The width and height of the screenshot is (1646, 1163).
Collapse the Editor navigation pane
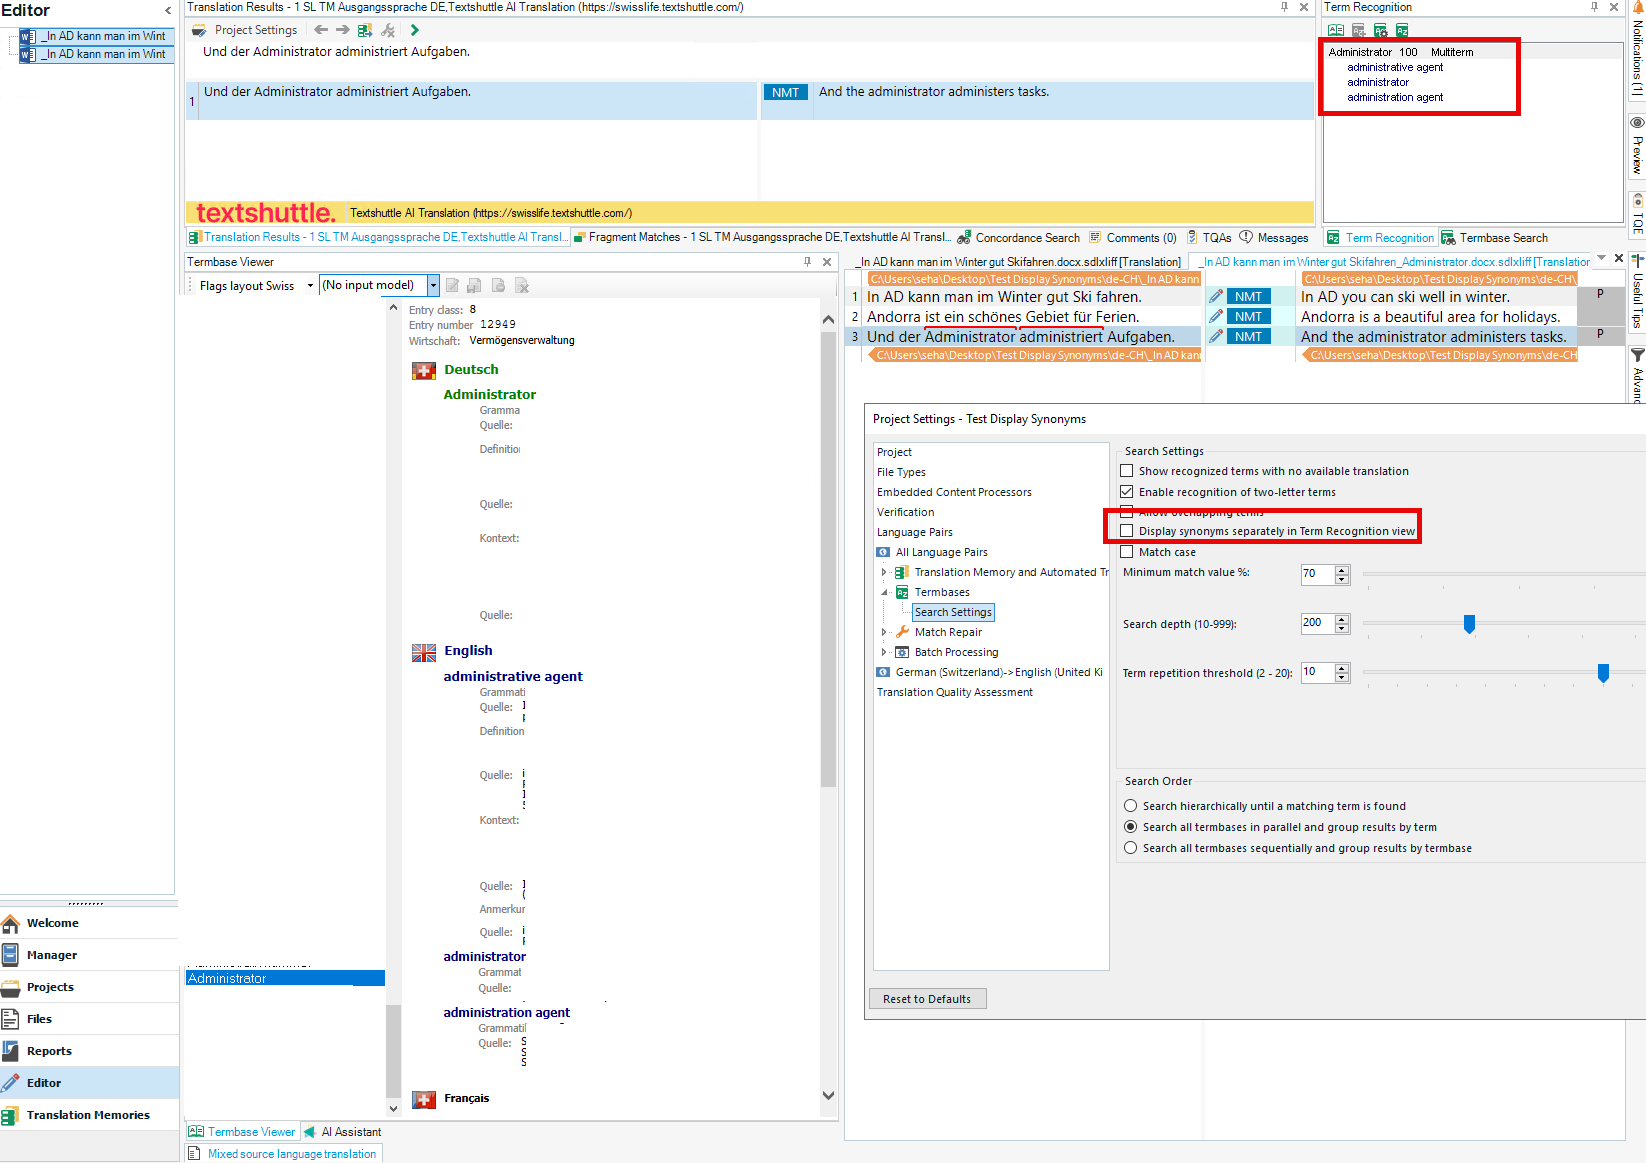[168, 11]
